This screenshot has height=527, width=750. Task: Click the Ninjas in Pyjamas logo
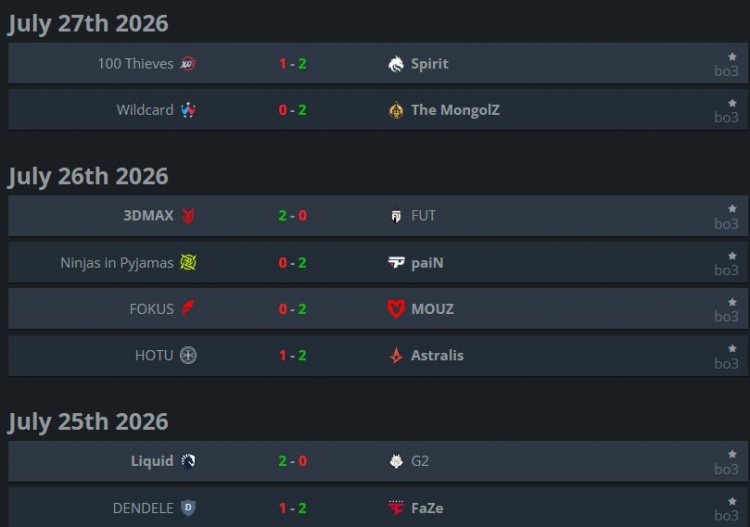coord(188,263)
